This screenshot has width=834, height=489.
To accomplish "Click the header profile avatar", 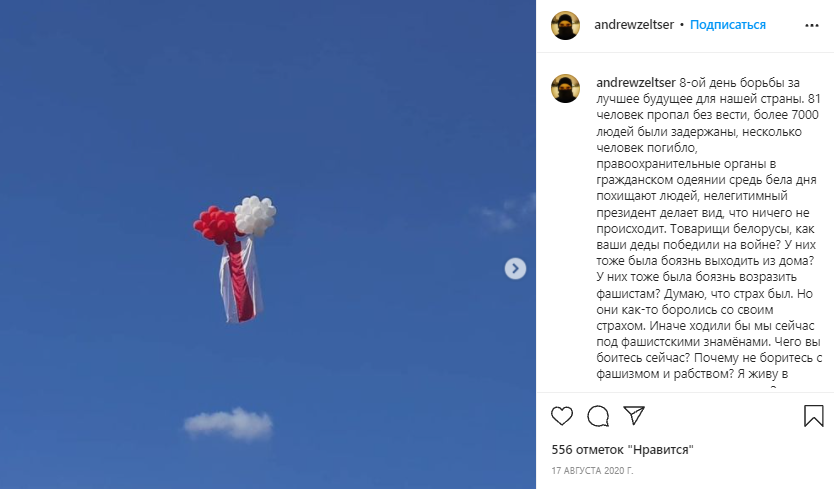I will tap(565, 26).
